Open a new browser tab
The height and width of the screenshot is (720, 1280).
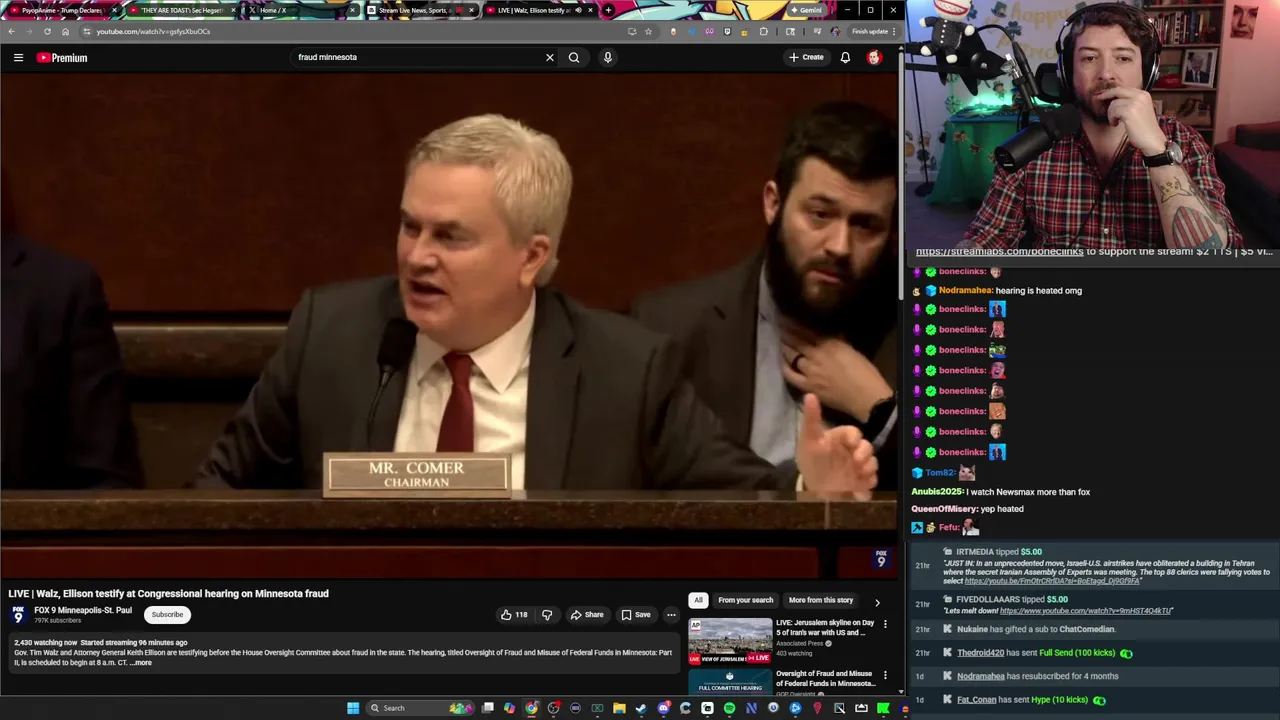pos(608,10)
